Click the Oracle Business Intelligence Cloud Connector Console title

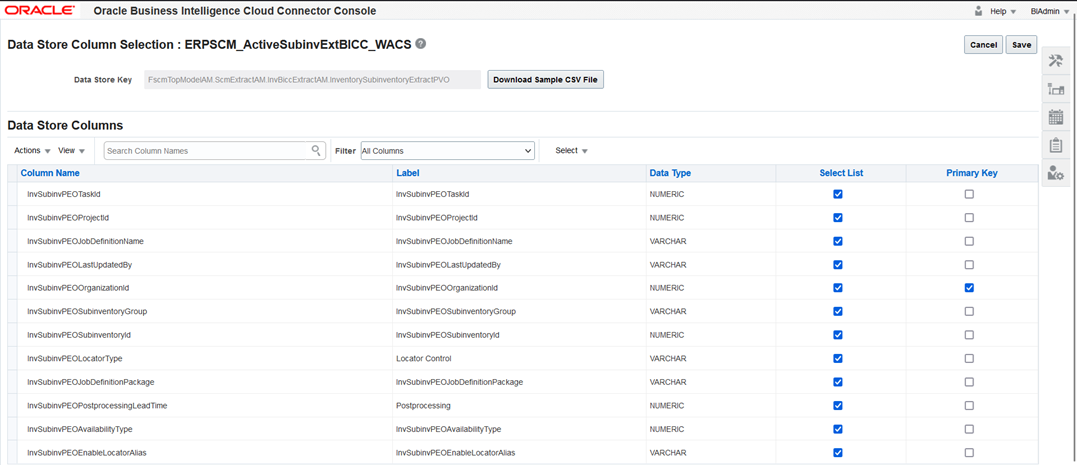point(234,12)
